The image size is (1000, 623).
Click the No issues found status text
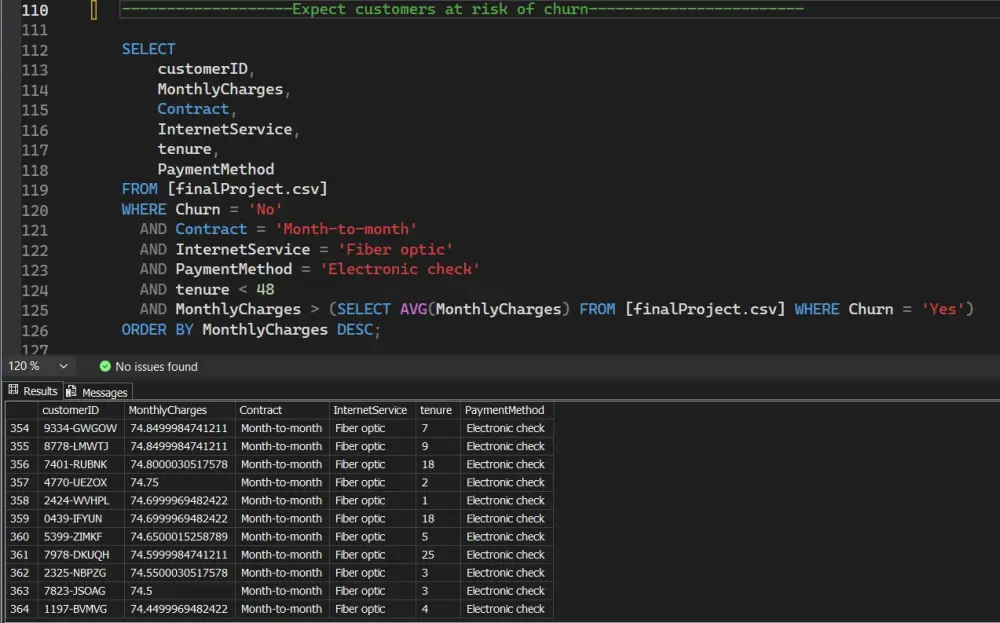pos(156,367)
